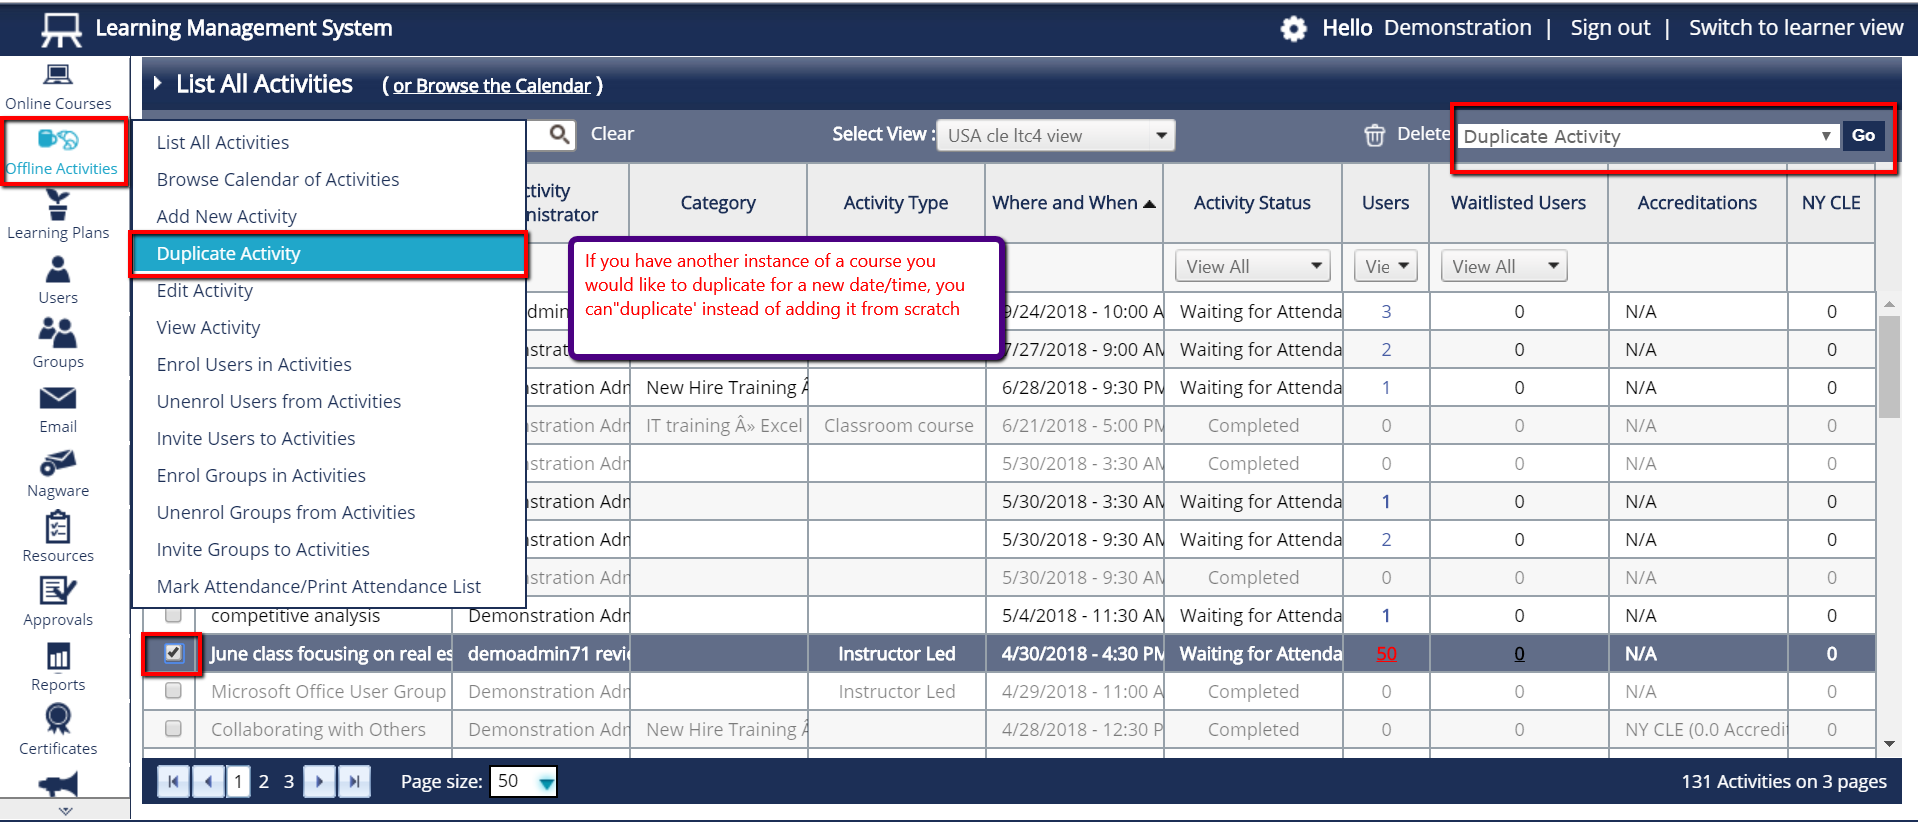Open settings gear icon in header

click(1294, 29)
